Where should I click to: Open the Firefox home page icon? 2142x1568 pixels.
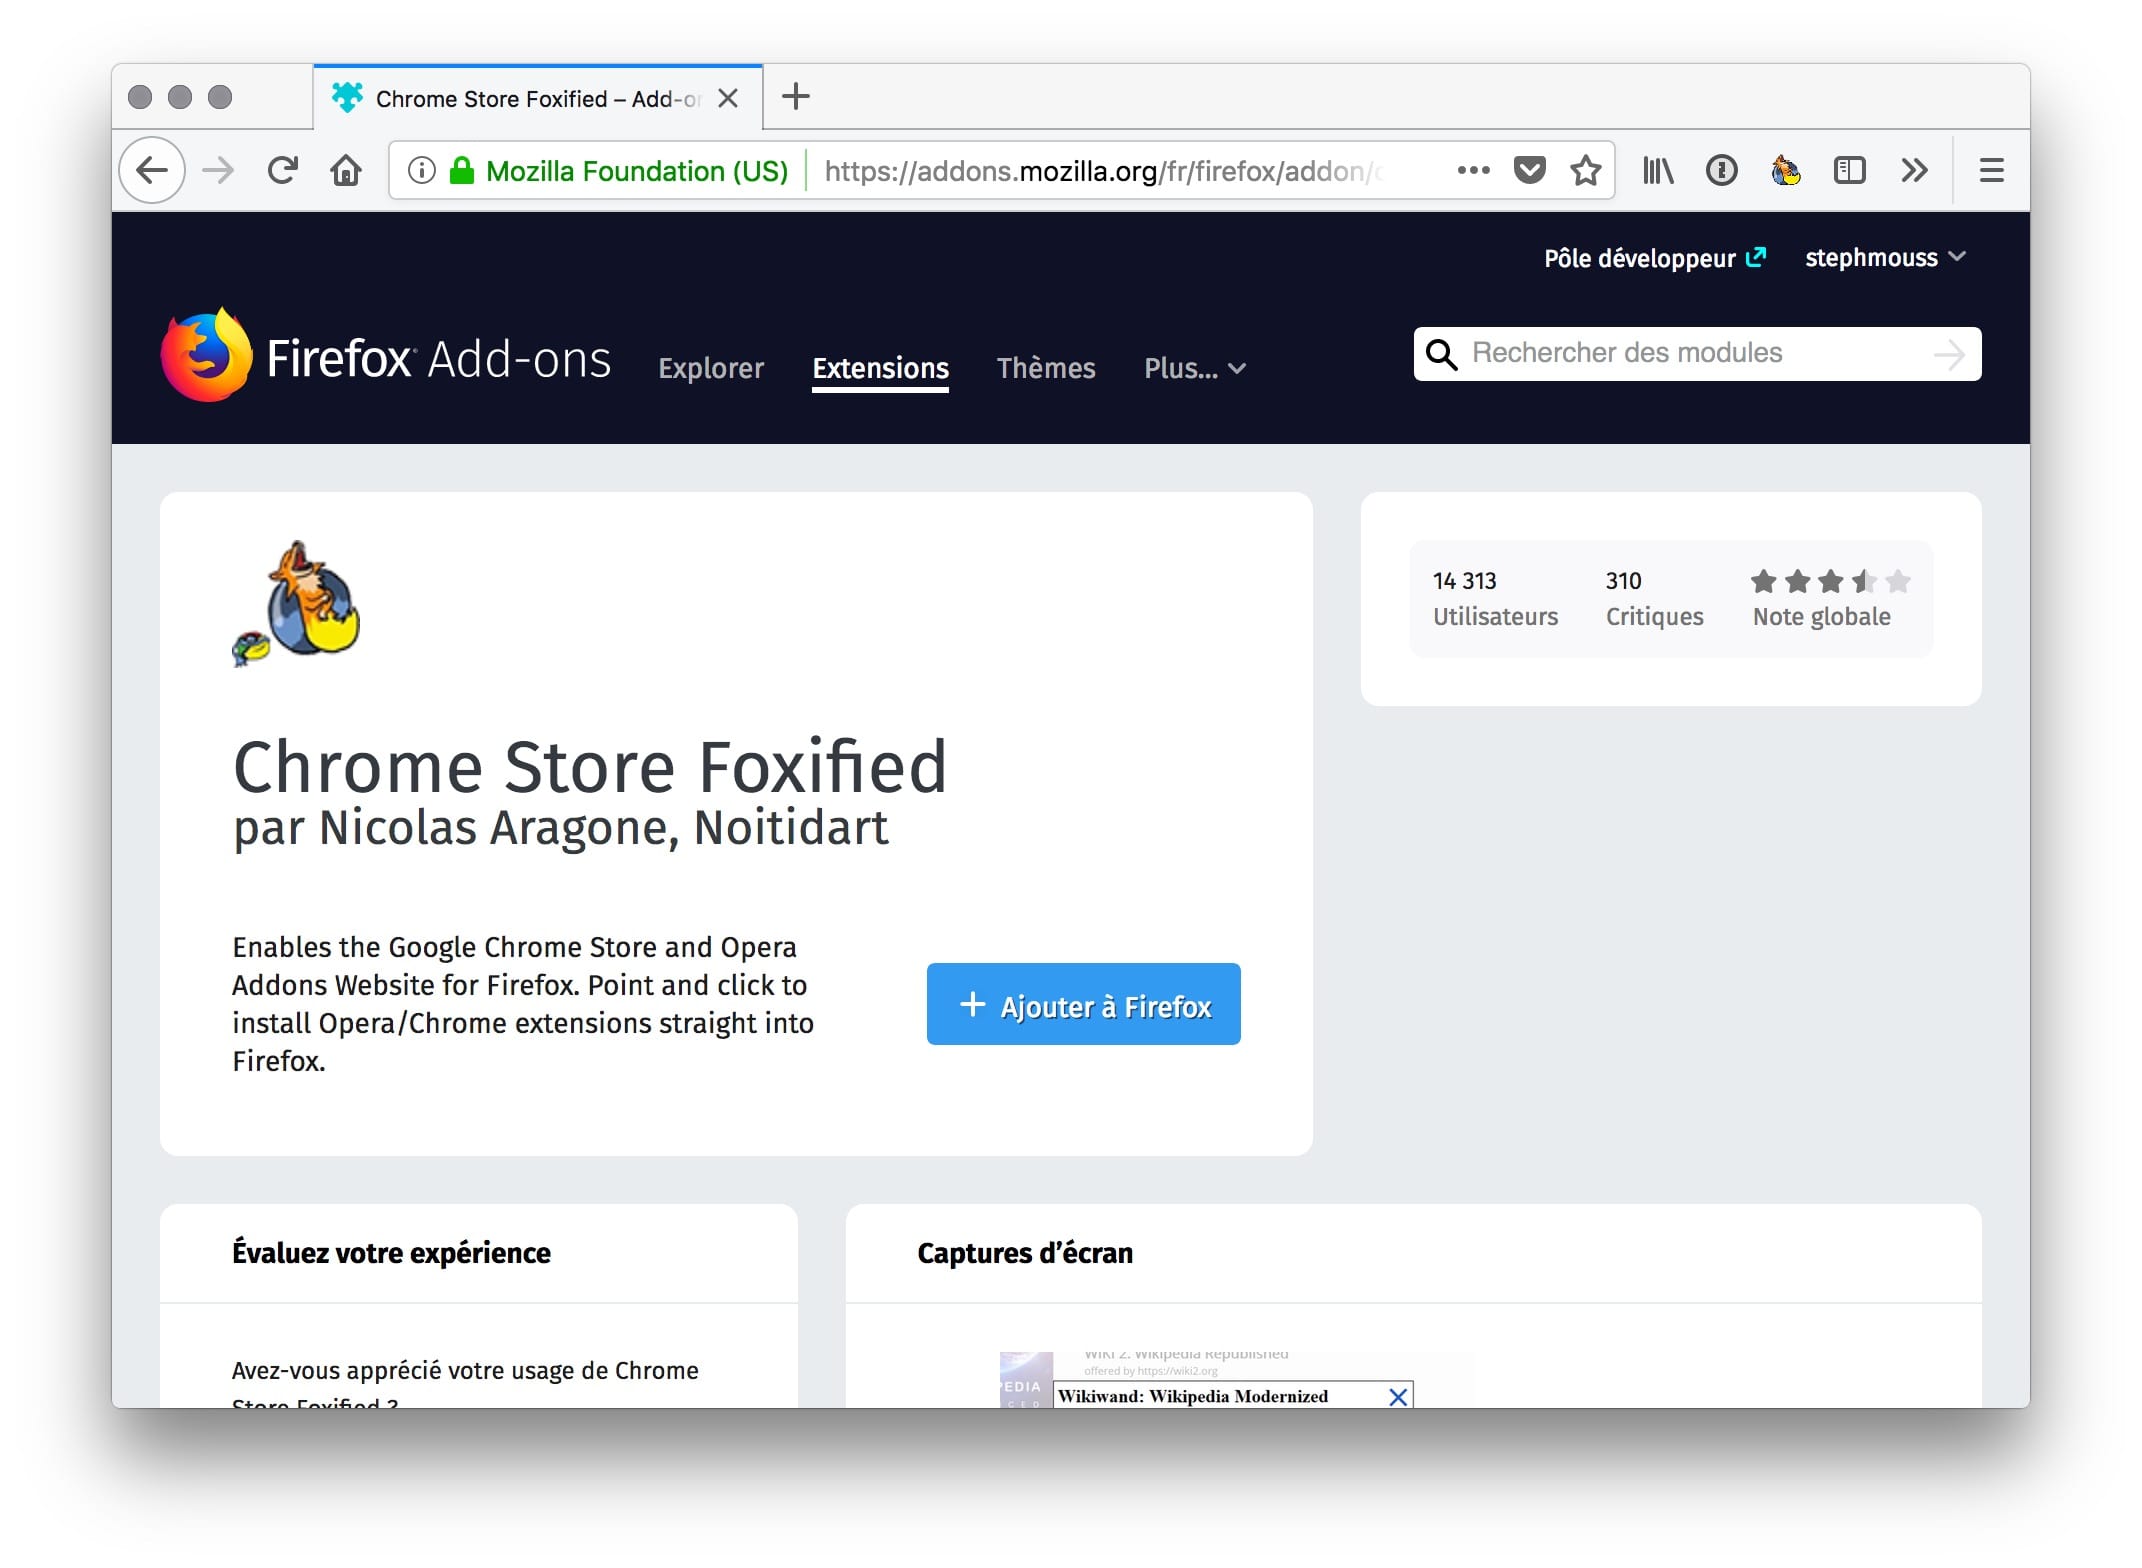pos(346,171)
